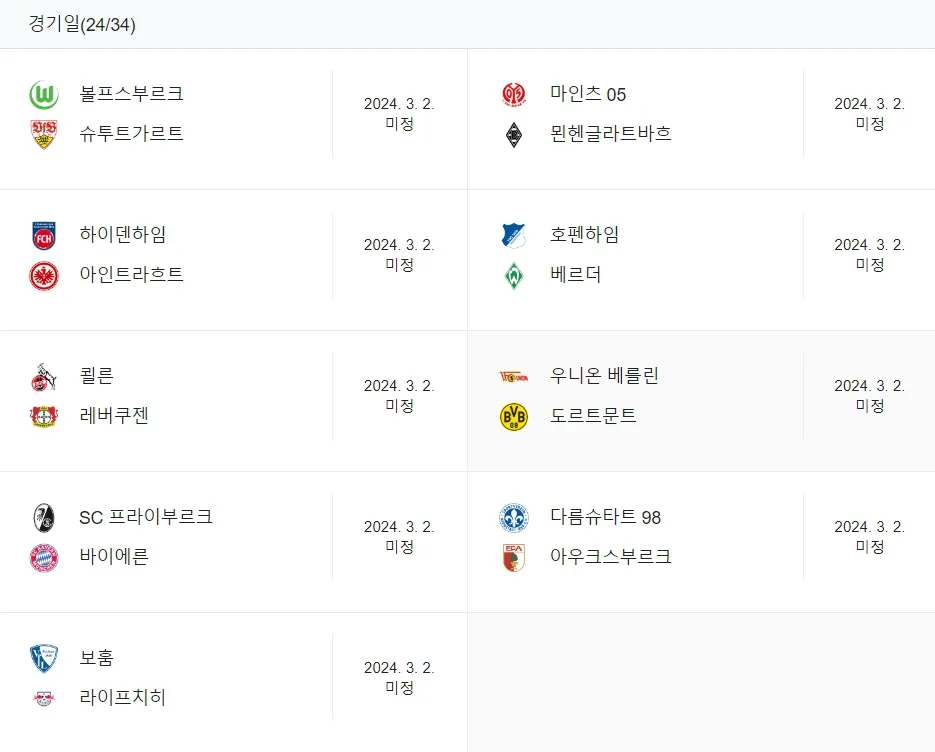
Task: Click the Leverkusen (레버쿠젠) lion crest
Action: pos(44,416)
